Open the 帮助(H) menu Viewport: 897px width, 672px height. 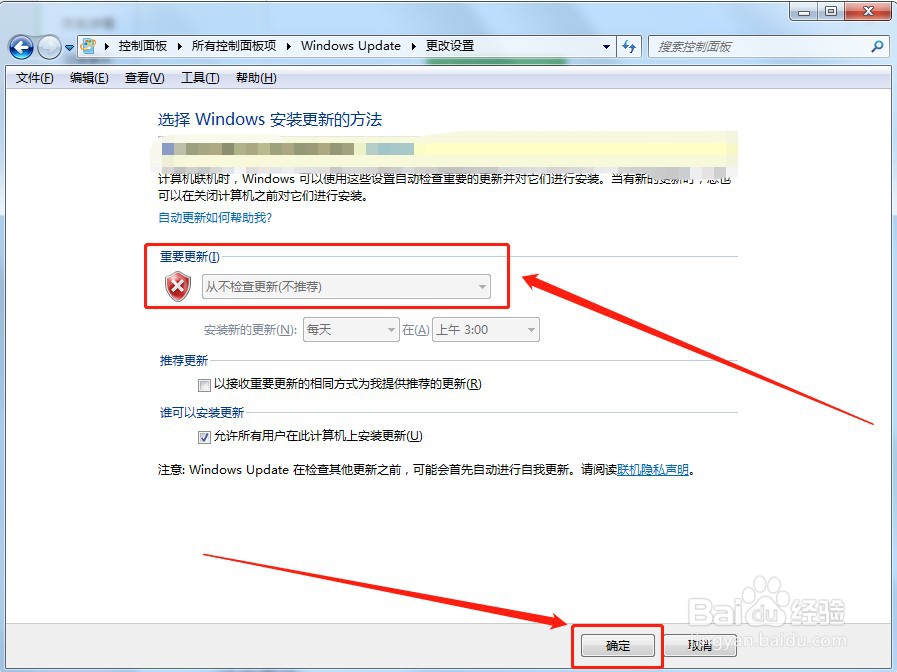256,78
